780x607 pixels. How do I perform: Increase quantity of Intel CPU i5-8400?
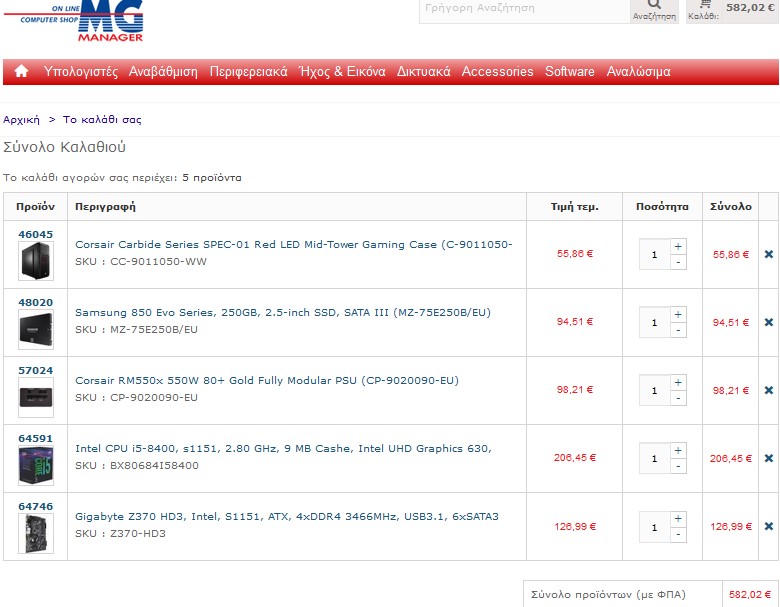point(678,450)
